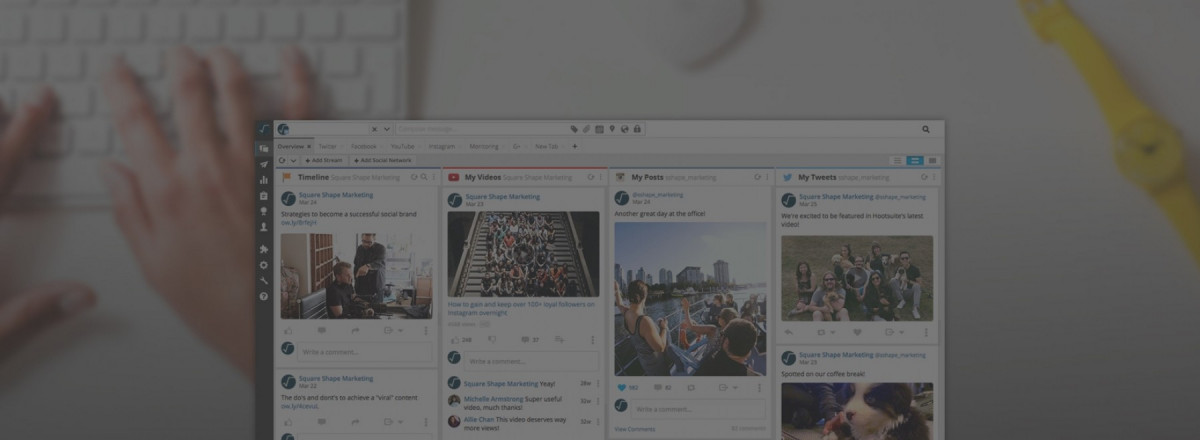
Task: Open Assignments clipboard icon in sidebar
Action: pyautogui.click(x=264, y=196)
